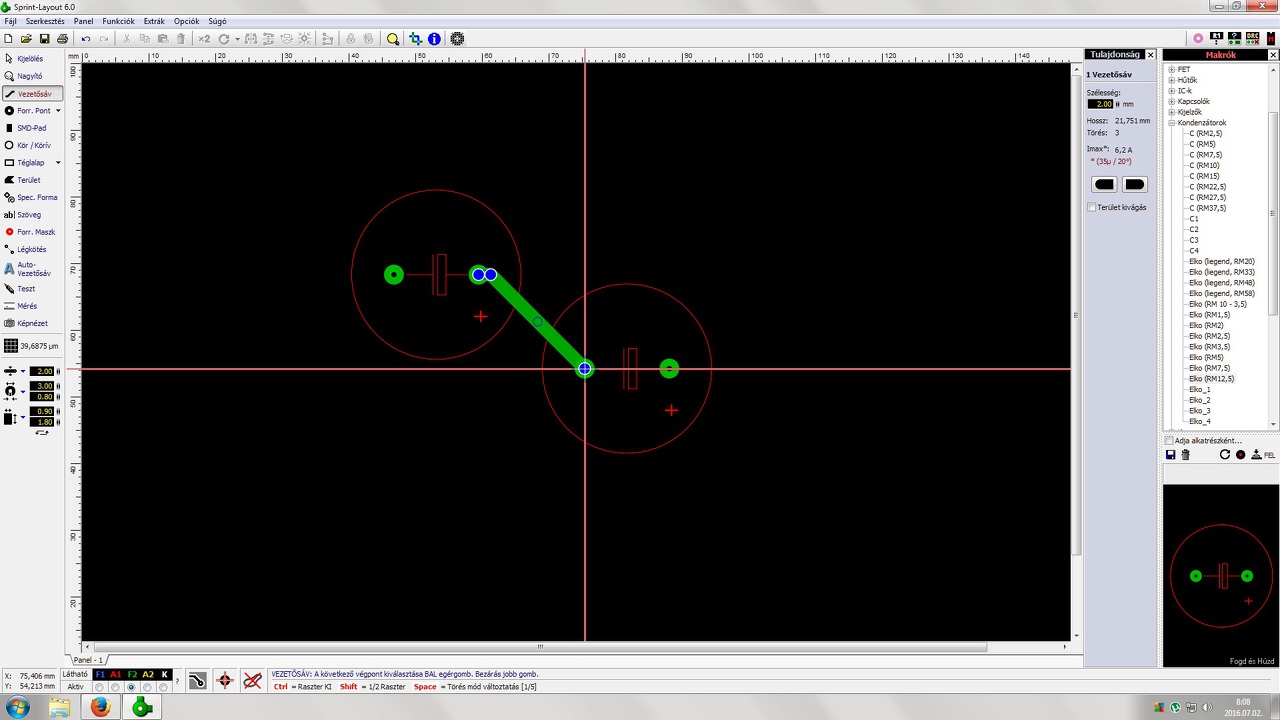Select the Légkötés connection tool
Viewport: 1280px width, 720px height.
point(31,249)
